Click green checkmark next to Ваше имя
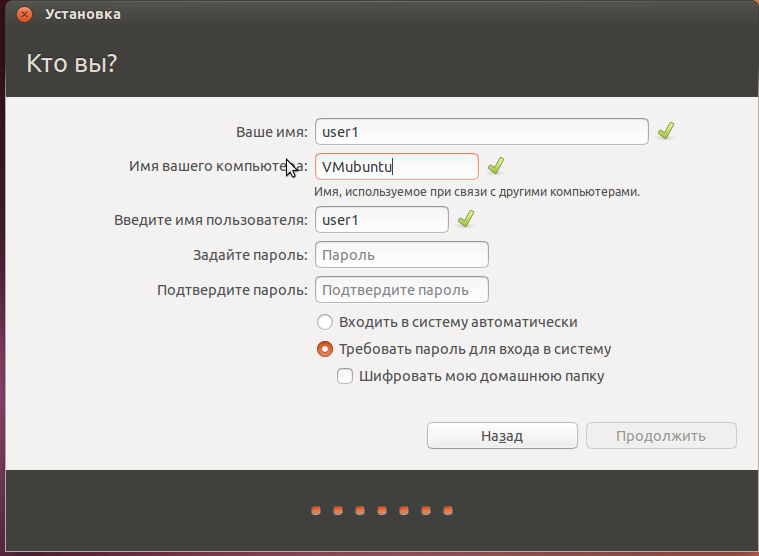 tap(666, 131)
